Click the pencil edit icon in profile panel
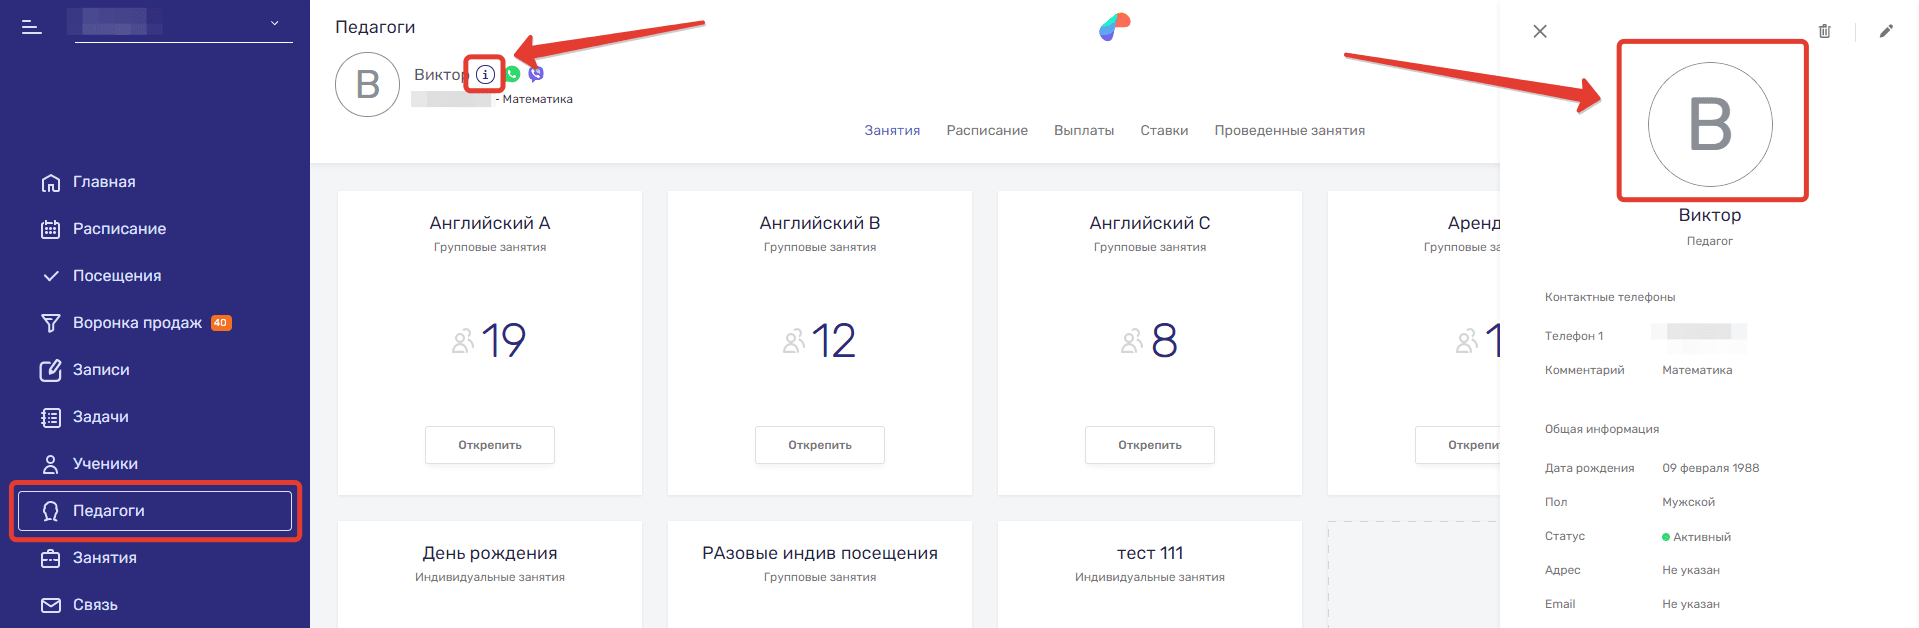This screenshot has height=628, width=1919. pos(1886,31)
